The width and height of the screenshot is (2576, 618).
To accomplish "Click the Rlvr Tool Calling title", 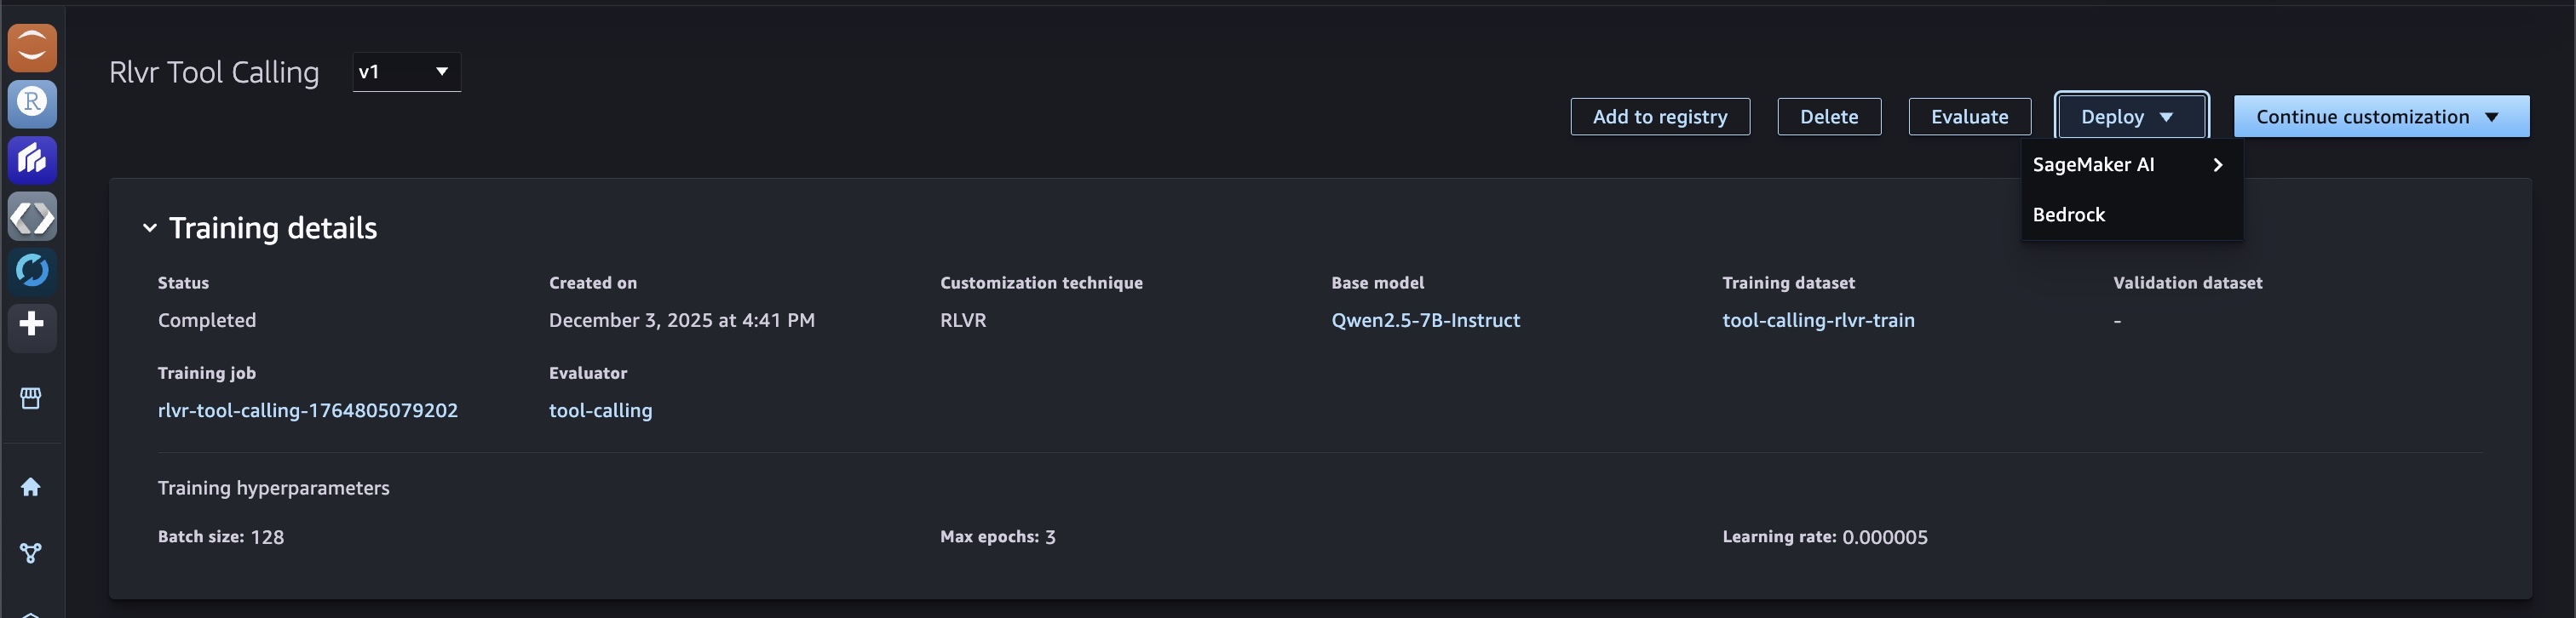I will pyautogui.click(x=214, y=72).
